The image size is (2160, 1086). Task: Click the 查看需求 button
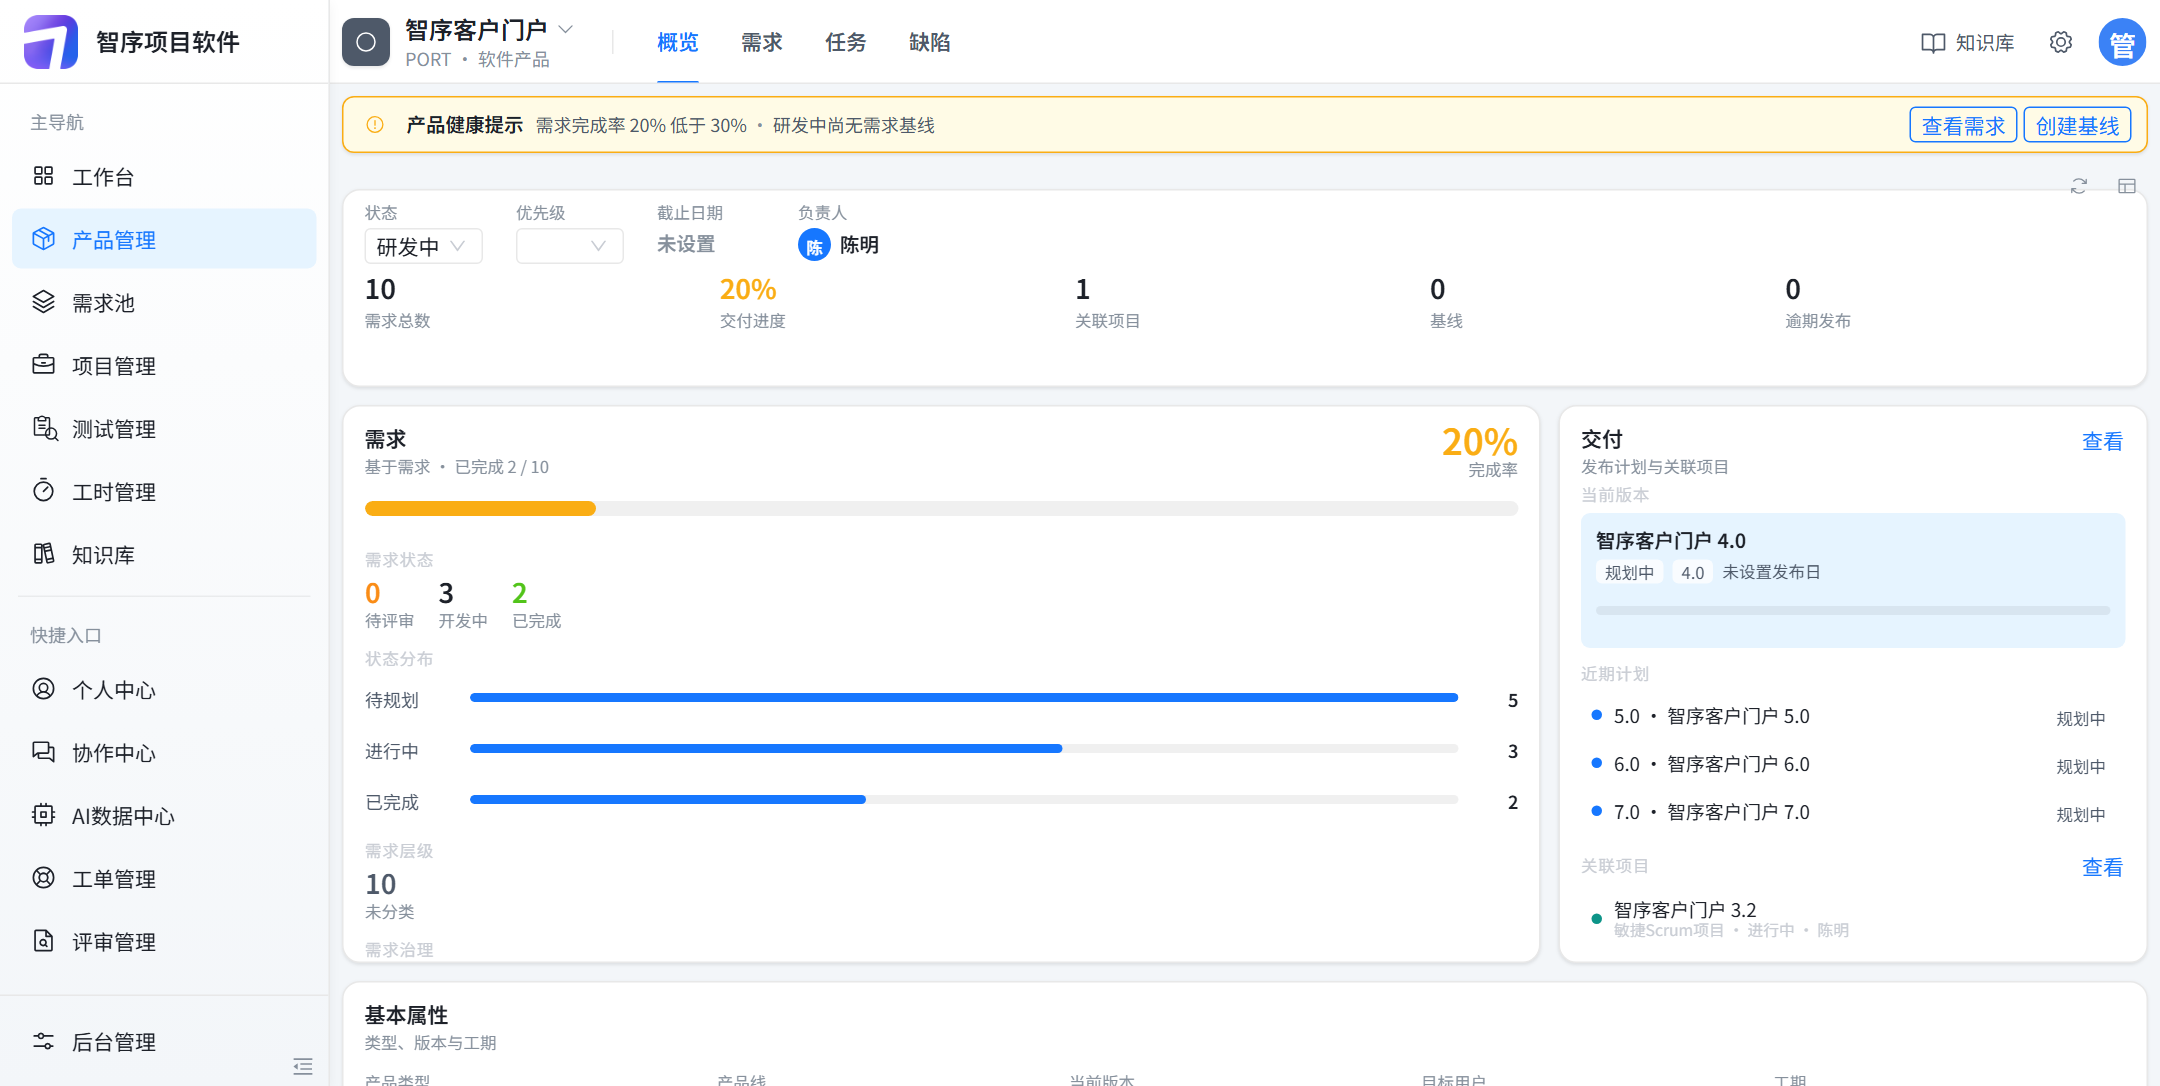click(x=1963, y=126)
